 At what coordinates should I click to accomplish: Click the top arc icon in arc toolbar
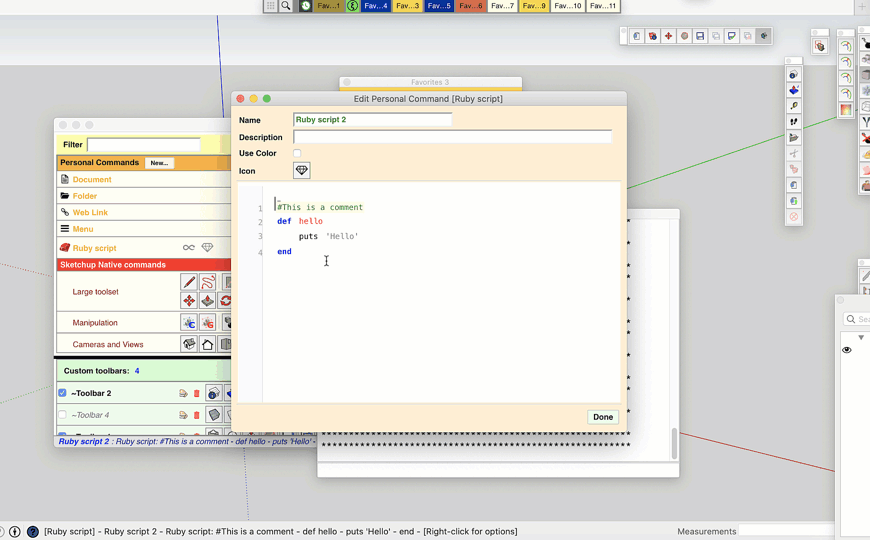(x=846, y=46)
